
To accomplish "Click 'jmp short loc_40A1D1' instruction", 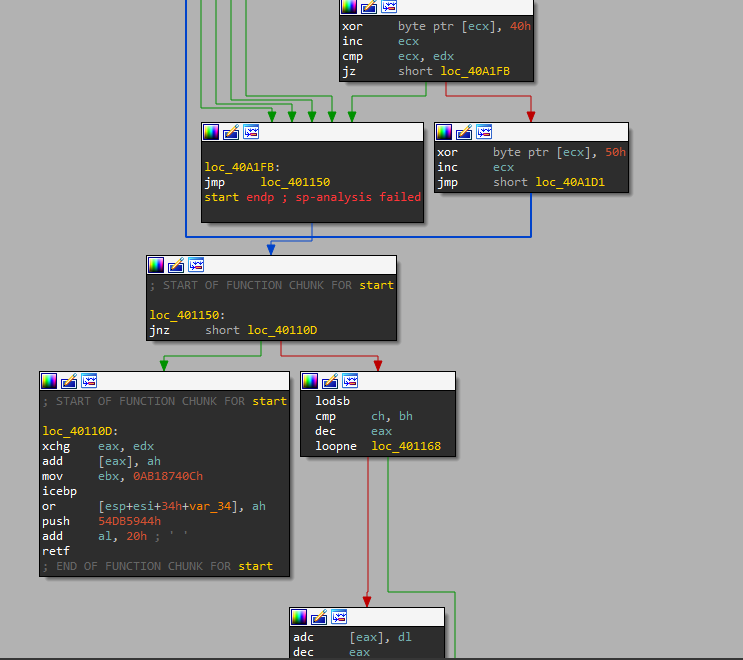I will (x=521, y=182).
